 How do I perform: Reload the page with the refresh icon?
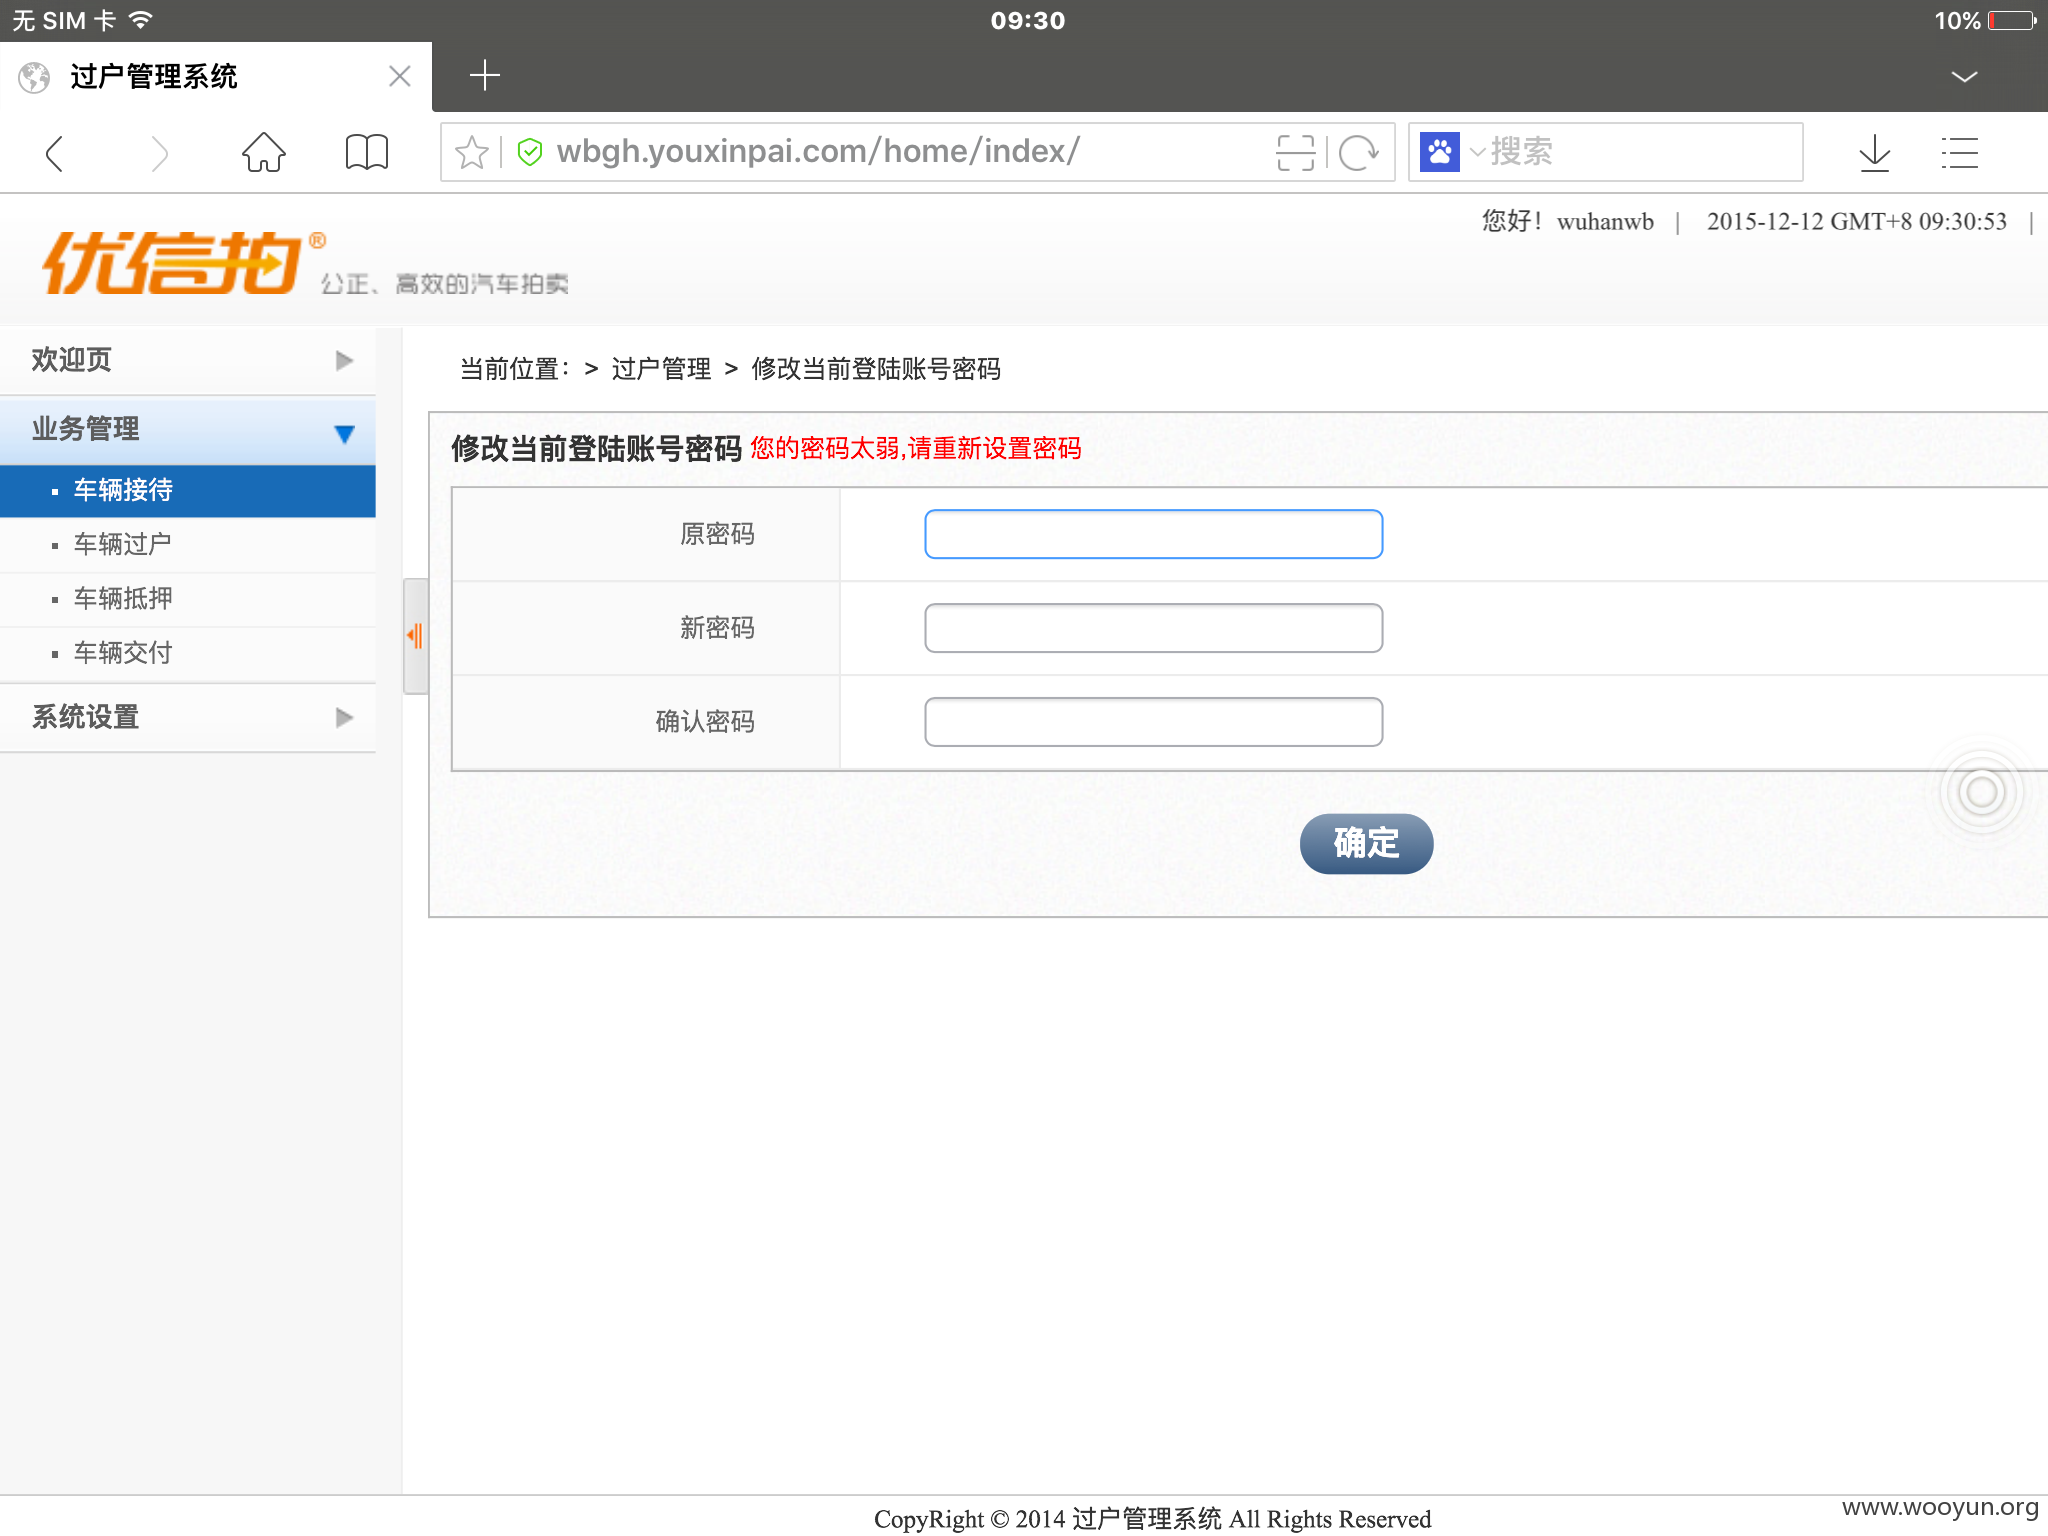click(1359, 152)
